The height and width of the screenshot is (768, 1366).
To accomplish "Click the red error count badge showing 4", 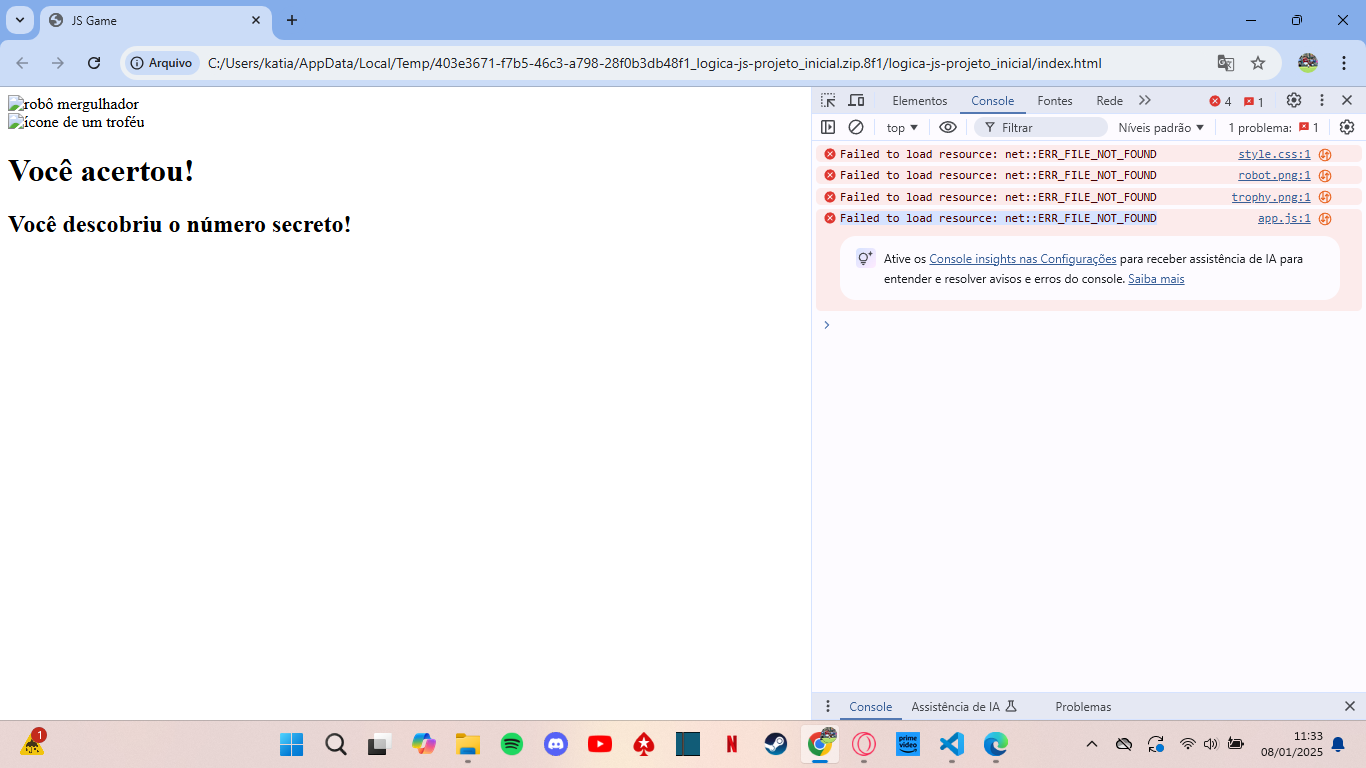I will (x=1220, y=101).
